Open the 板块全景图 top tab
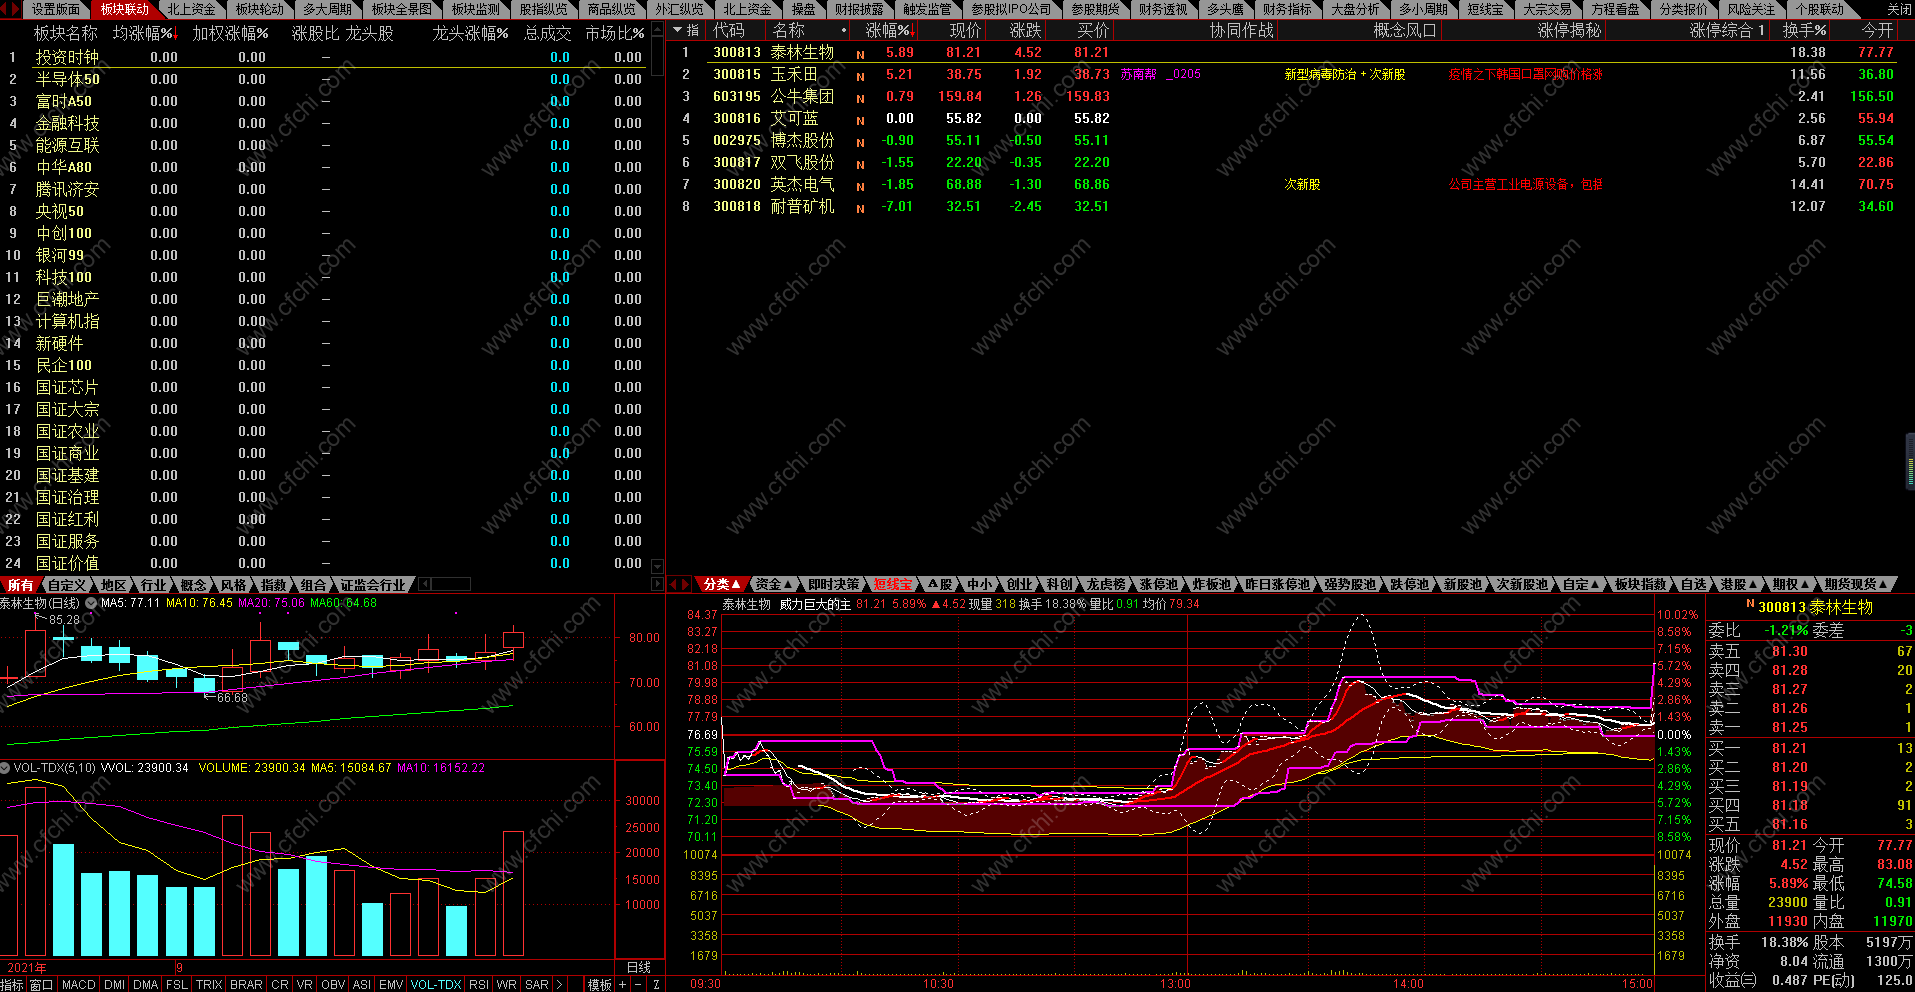Image resolution: width=1915 pixels, height=992 pixels. 402,9
